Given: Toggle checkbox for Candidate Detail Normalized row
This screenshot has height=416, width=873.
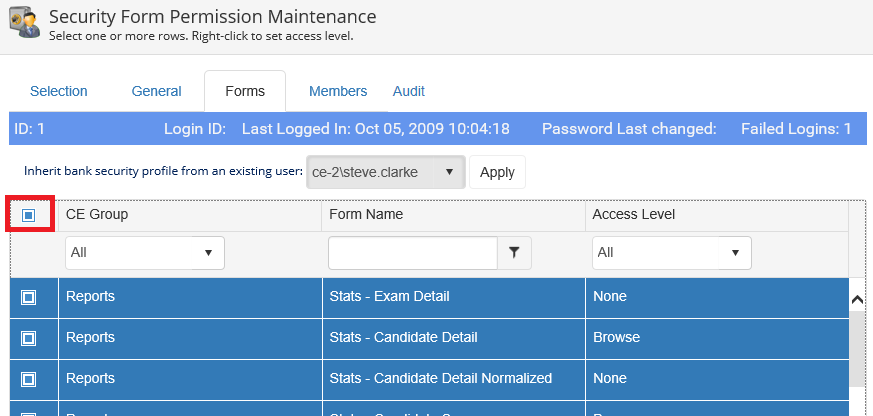Looking at the screenshot, I should coord(29,379).
